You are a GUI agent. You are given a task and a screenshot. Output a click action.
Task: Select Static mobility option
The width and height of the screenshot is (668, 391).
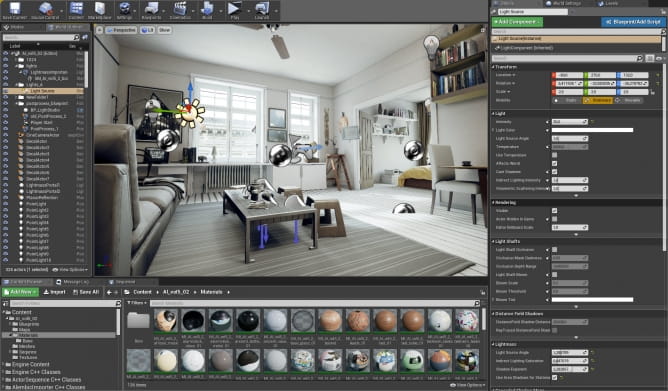[567, 101]
